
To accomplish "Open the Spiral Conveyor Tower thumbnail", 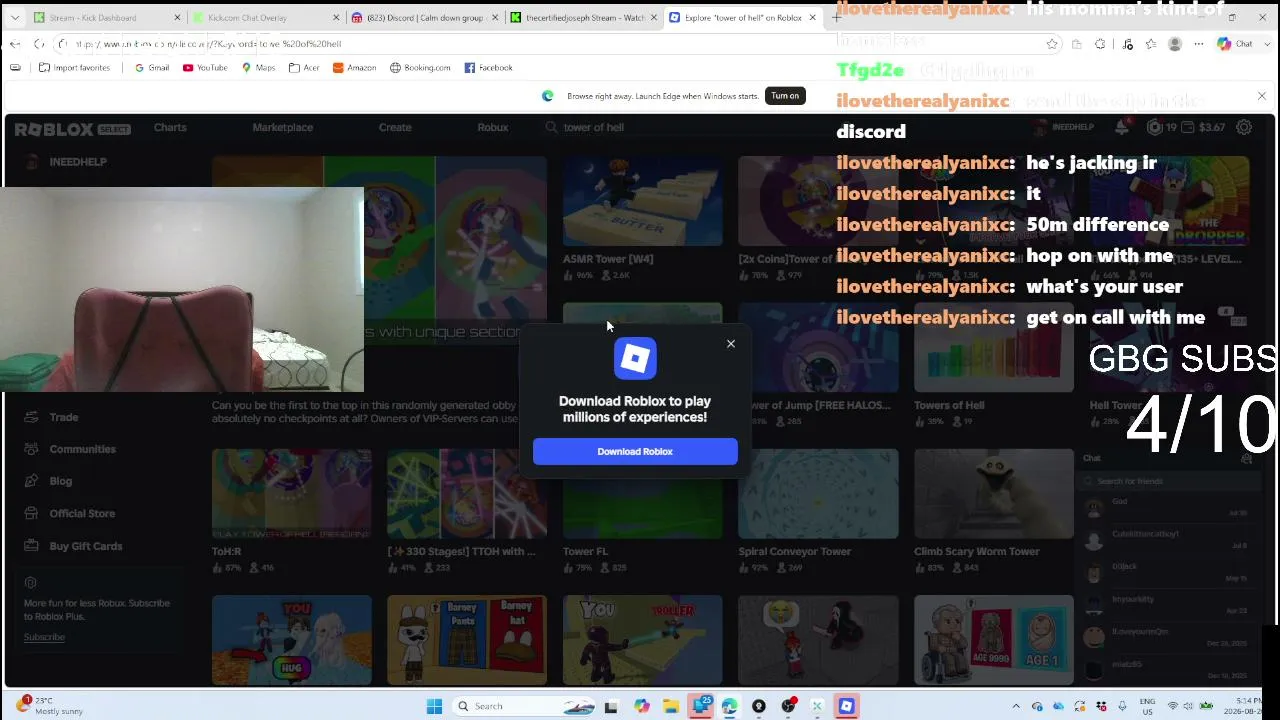I will point(818,494).
